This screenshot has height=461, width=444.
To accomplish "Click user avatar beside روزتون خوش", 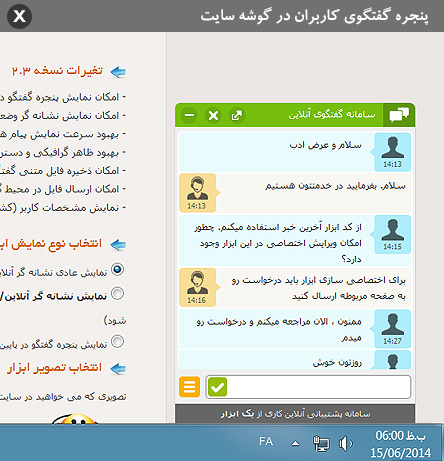I will pyautogui.click(x=392, y=360).
